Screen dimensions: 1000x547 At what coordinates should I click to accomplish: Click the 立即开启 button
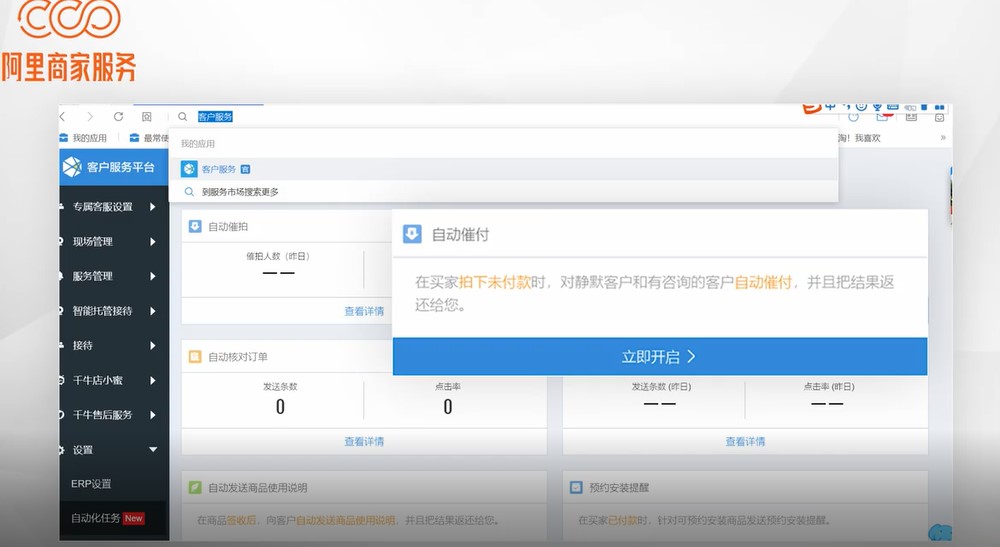click(659, 356)
